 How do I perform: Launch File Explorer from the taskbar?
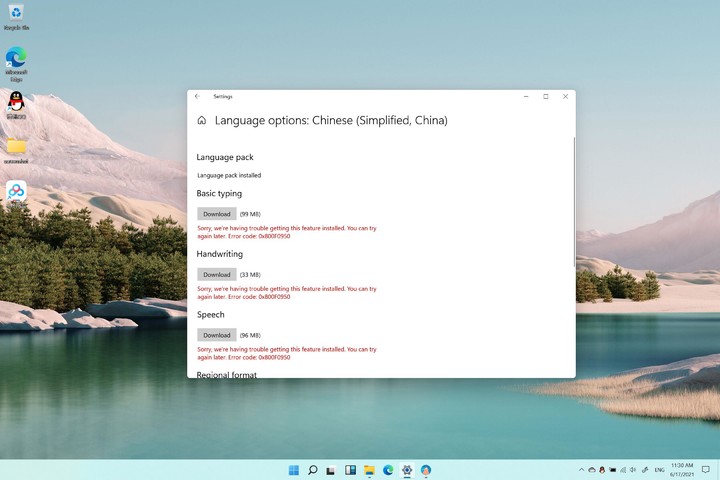point(370,470)
